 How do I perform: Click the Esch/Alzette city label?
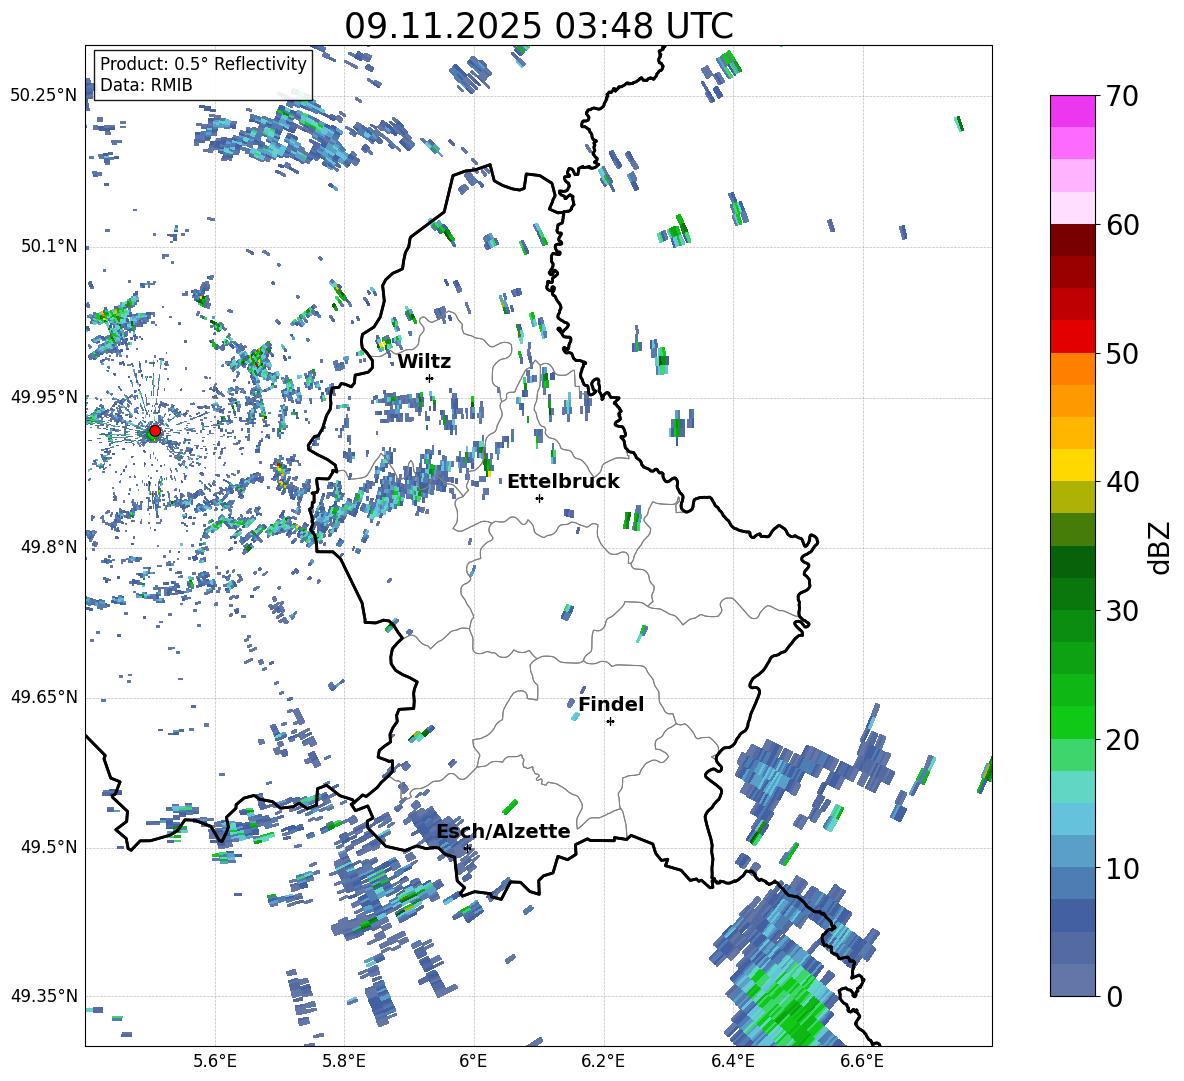(504, 831)
